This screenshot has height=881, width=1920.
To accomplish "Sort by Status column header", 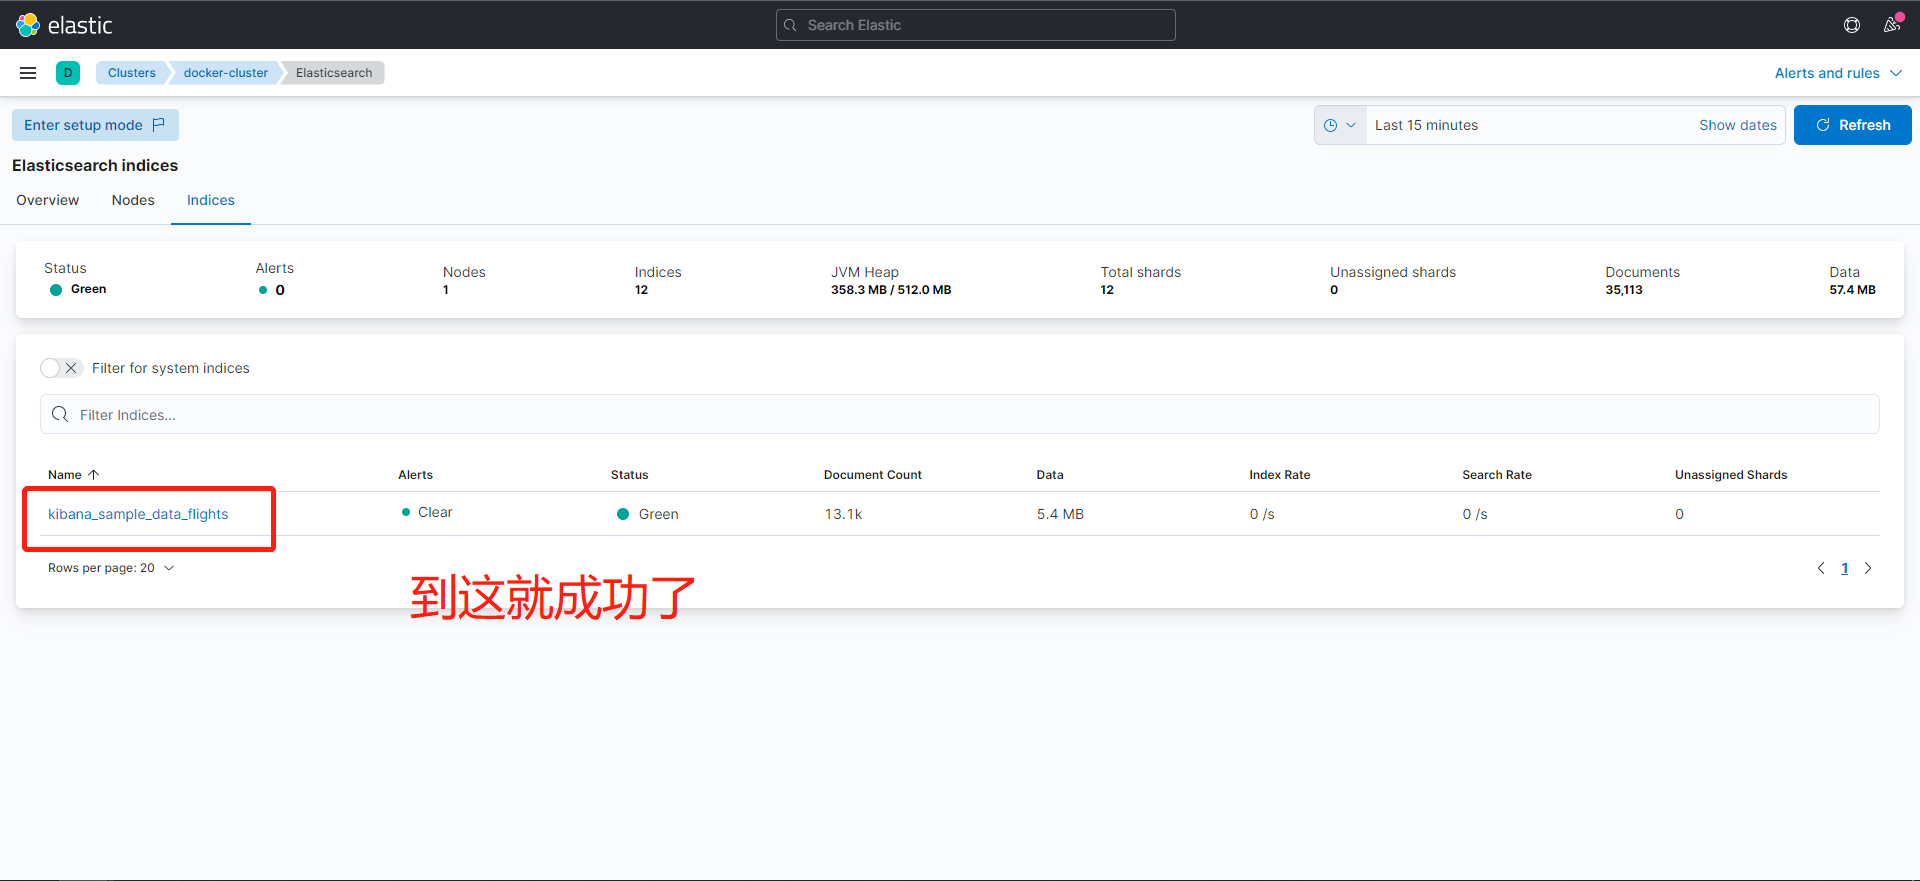I will [x=629, y=475].
